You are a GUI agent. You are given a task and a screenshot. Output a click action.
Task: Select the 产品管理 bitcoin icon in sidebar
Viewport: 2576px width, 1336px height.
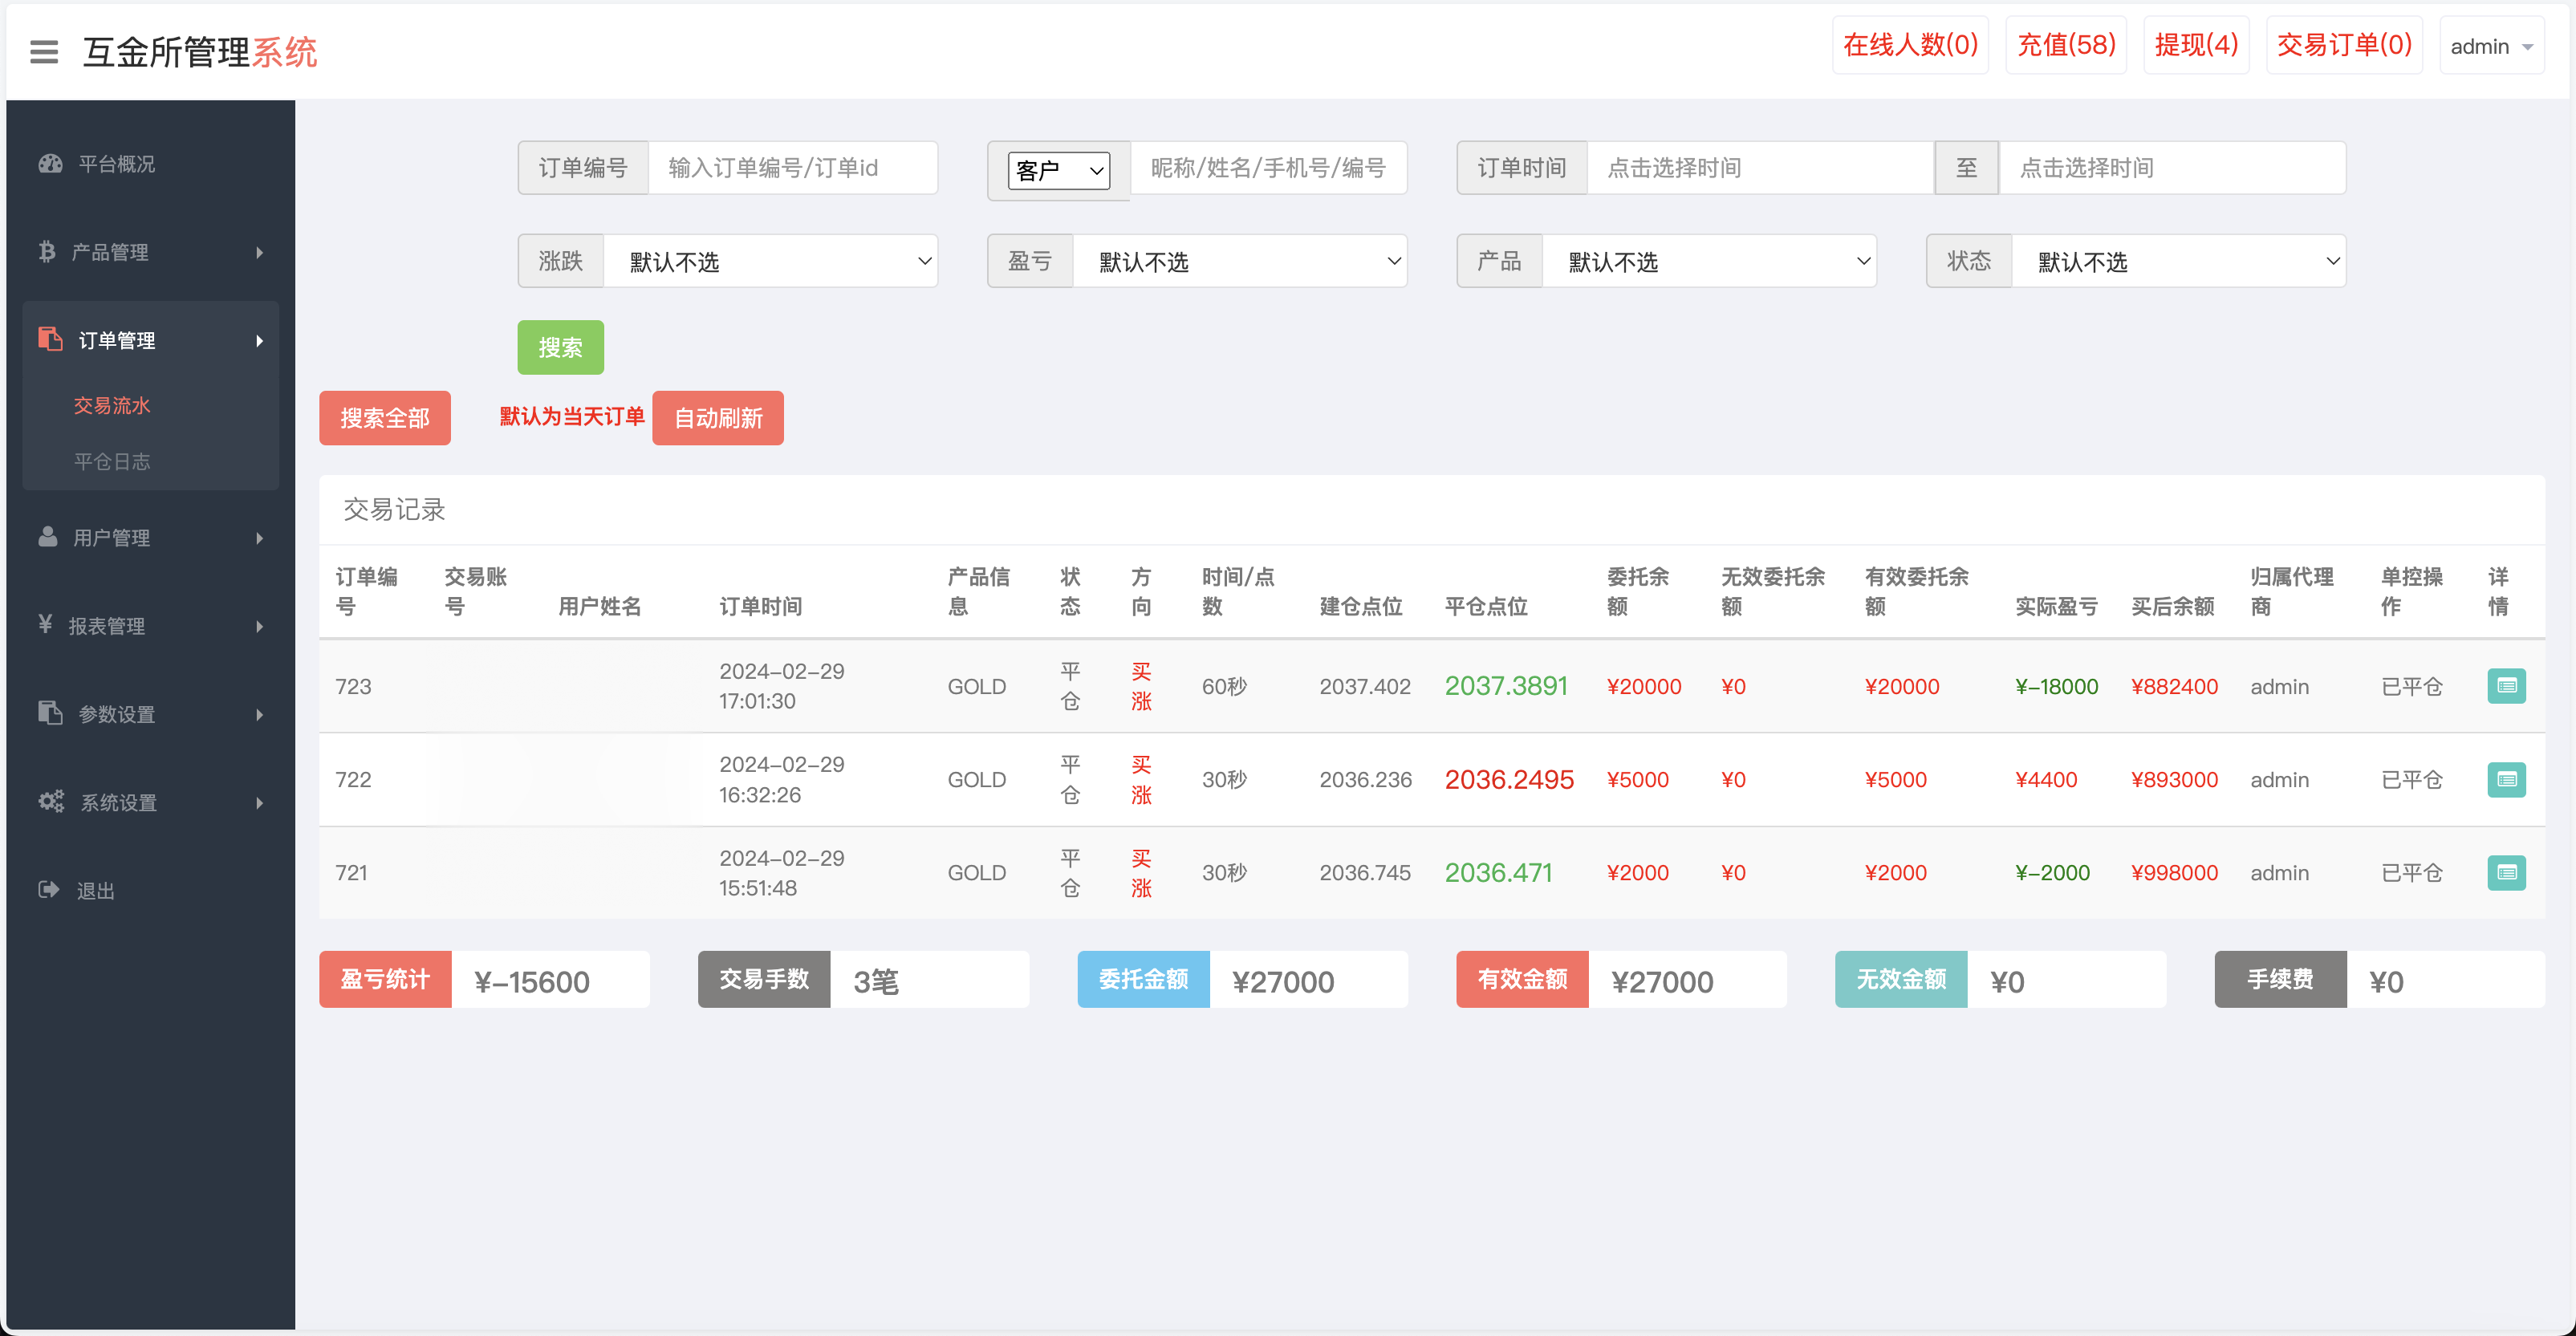pos(49,252)
